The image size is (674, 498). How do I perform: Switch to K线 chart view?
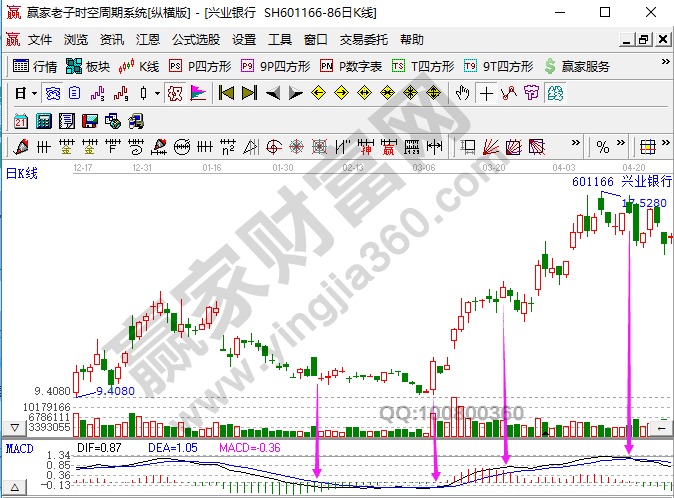pyautogui.click(x=138, y=67)
